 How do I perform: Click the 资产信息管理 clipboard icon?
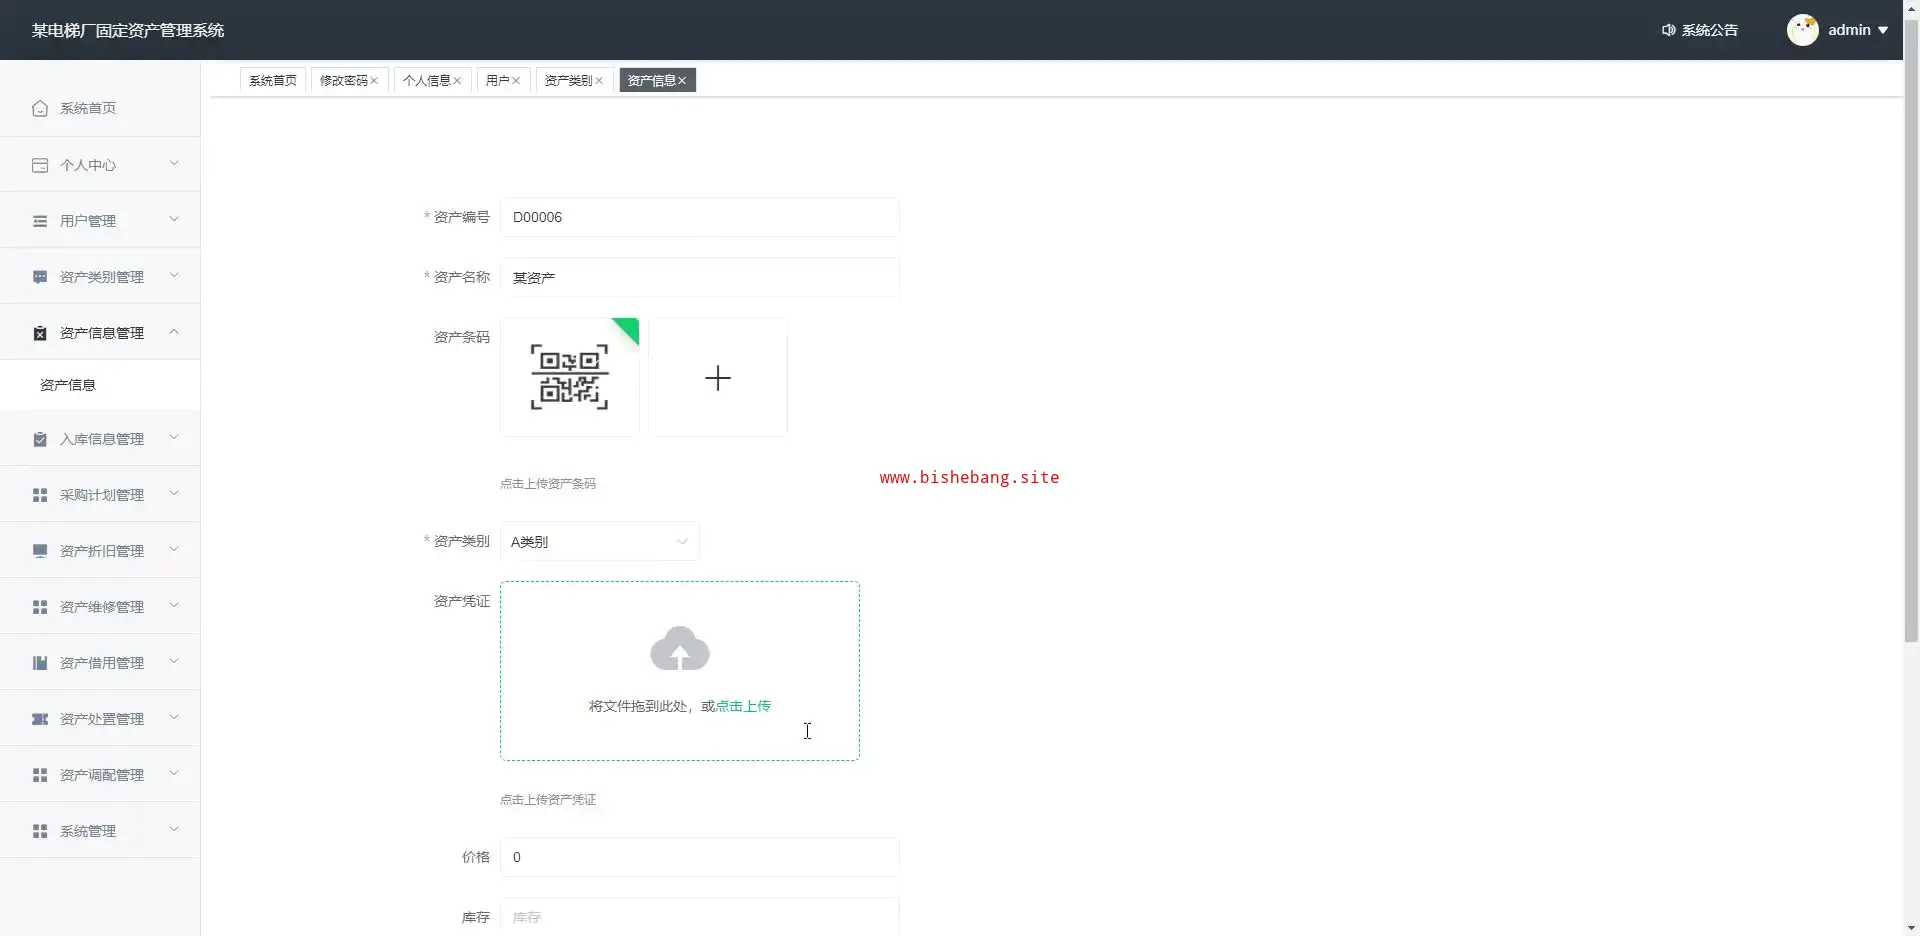[x=40, y=333]
